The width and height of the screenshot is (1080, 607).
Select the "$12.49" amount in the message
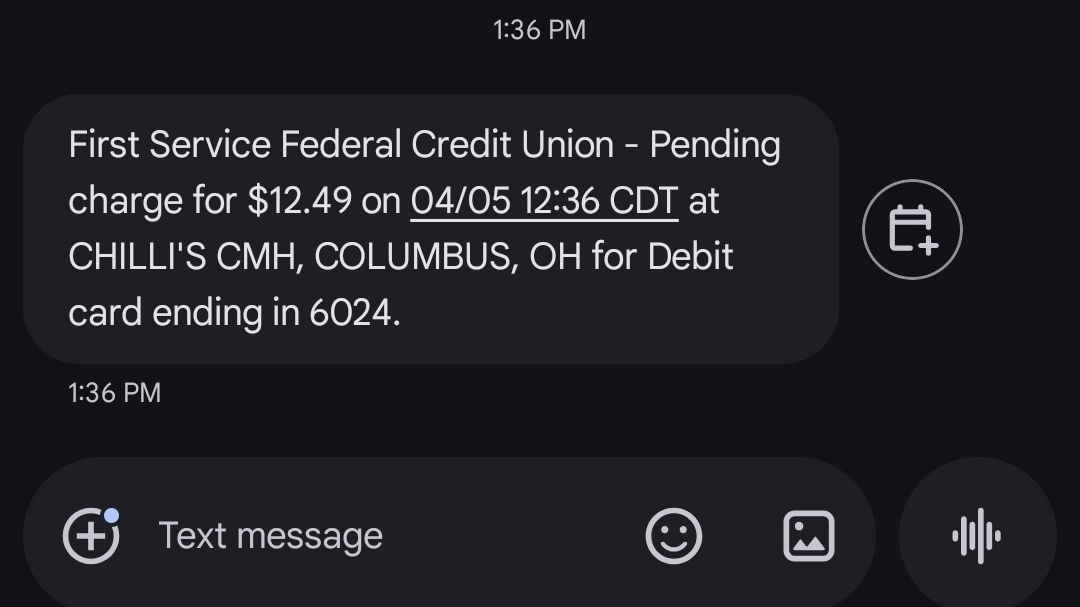click(x=300, y=201)
